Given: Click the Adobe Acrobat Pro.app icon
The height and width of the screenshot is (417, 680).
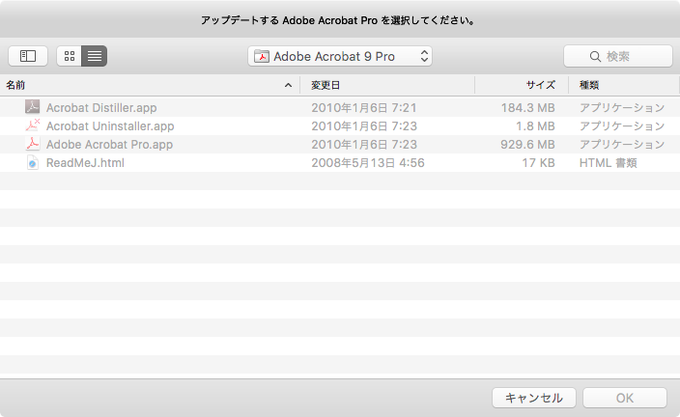Looking at the screenshot, I should (33, 144).
